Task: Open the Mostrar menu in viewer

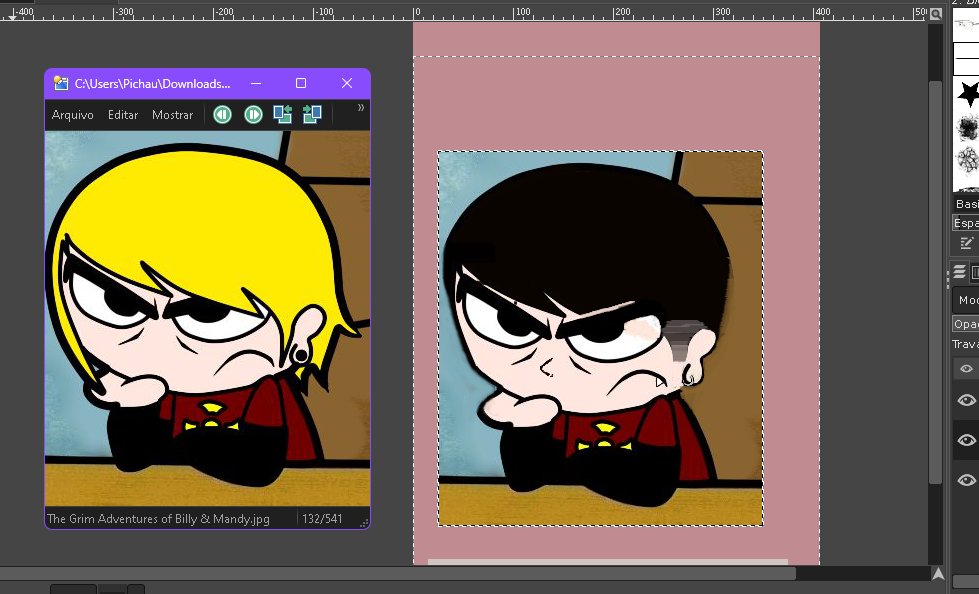Action: coord(172,115)
